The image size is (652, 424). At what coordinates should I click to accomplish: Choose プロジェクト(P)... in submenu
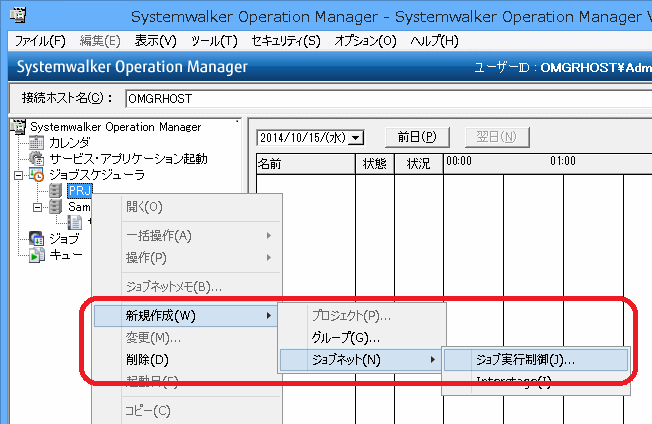click(x=362, y=316)
